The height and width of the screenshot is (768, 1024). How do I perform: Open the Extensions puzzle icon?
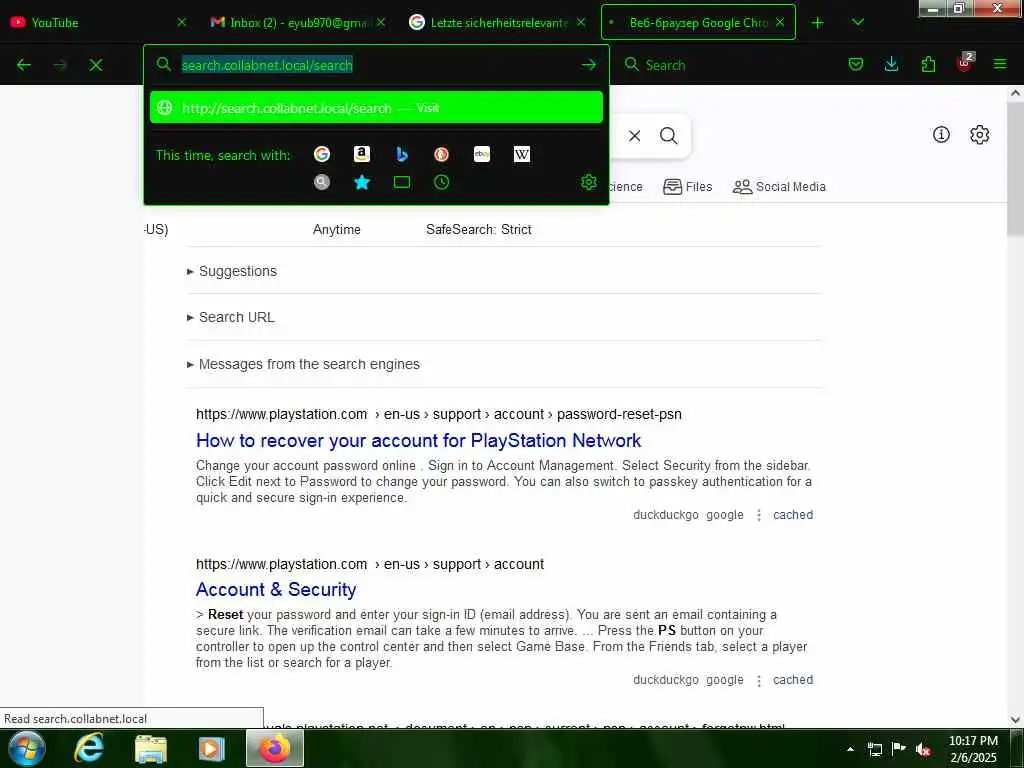(928, 64)
